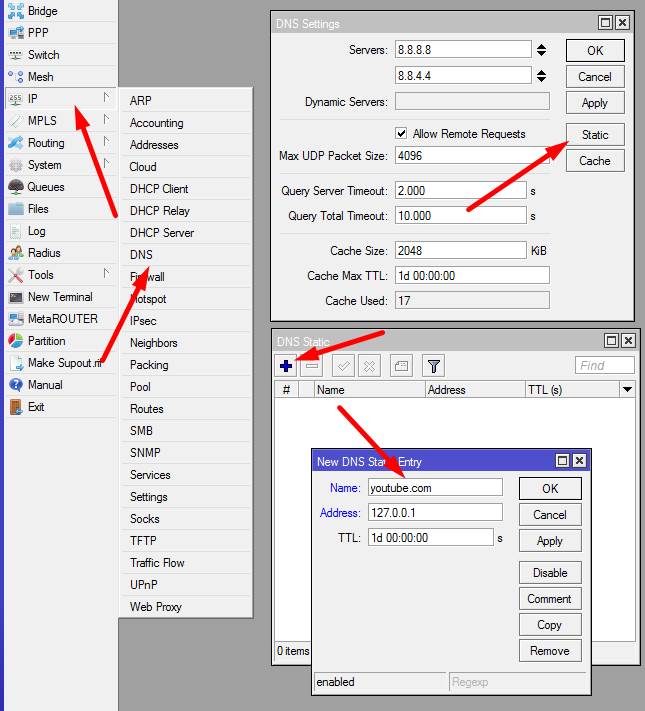Select DNS in the IP submenu
This screenshot has height=711, width=645.
(141, 255)
